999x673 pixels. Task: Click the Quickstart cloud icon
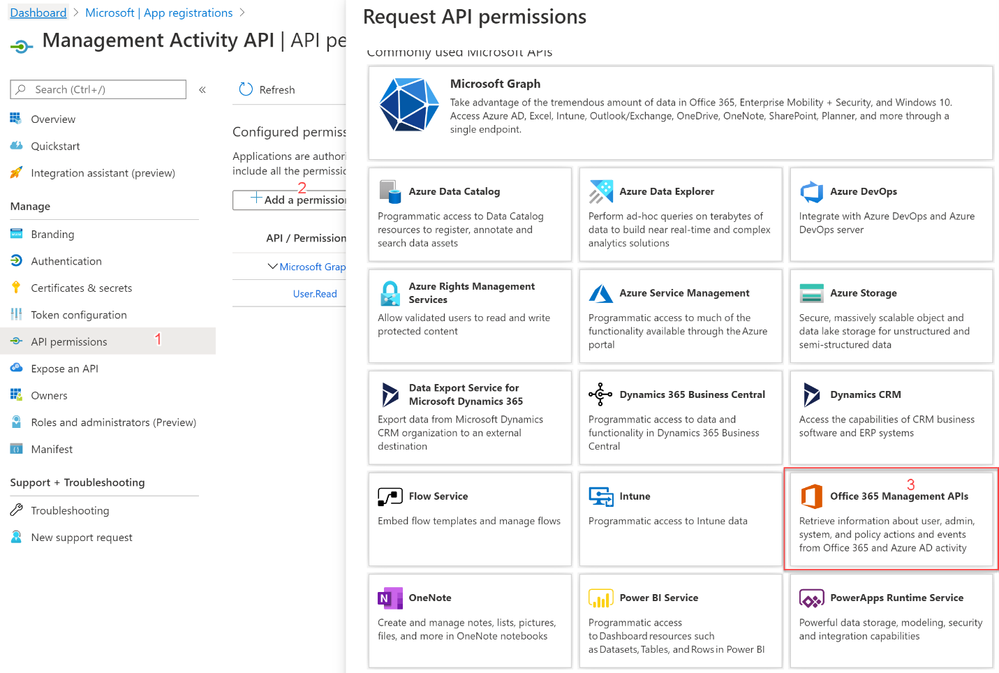[x=16, y=146]
